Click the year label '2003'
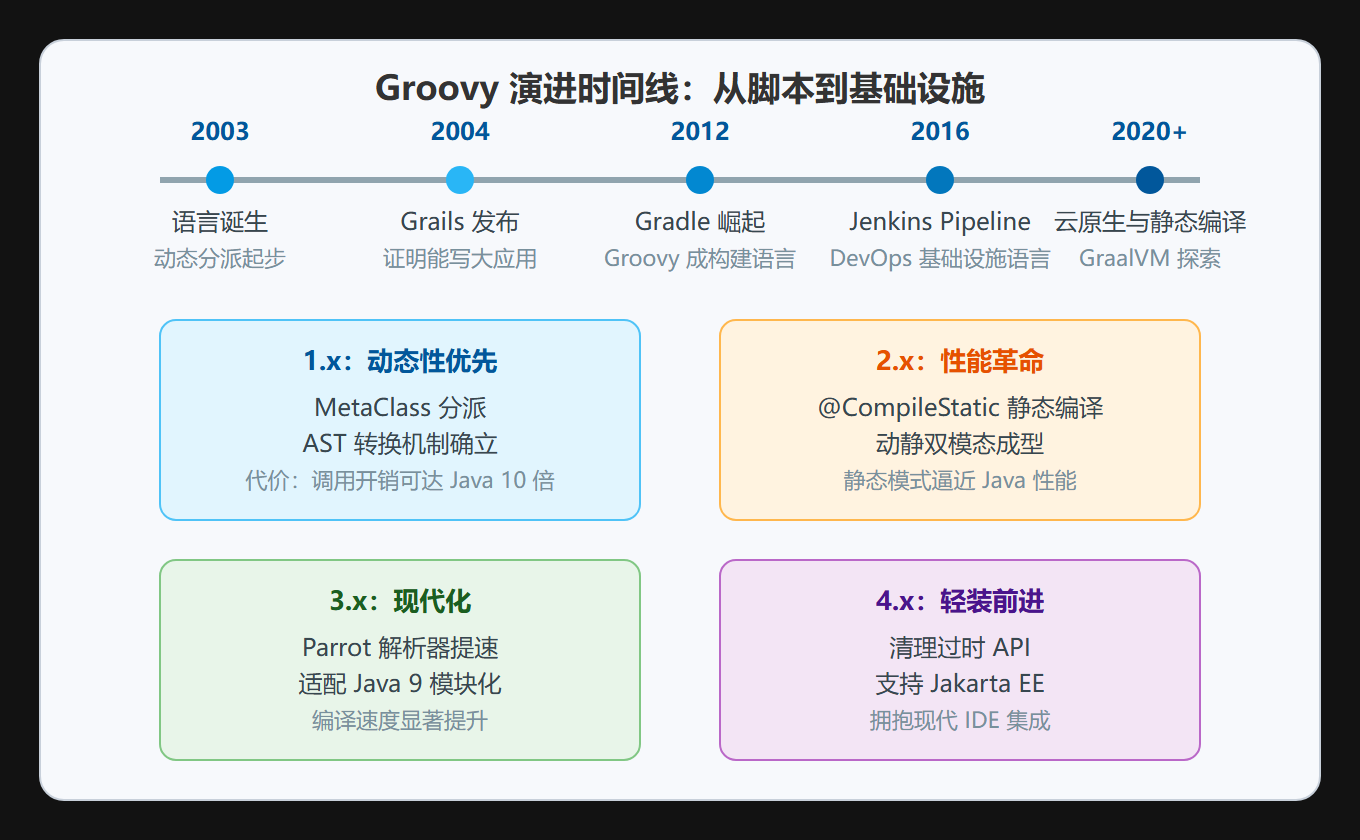 [x=220, y=131]
